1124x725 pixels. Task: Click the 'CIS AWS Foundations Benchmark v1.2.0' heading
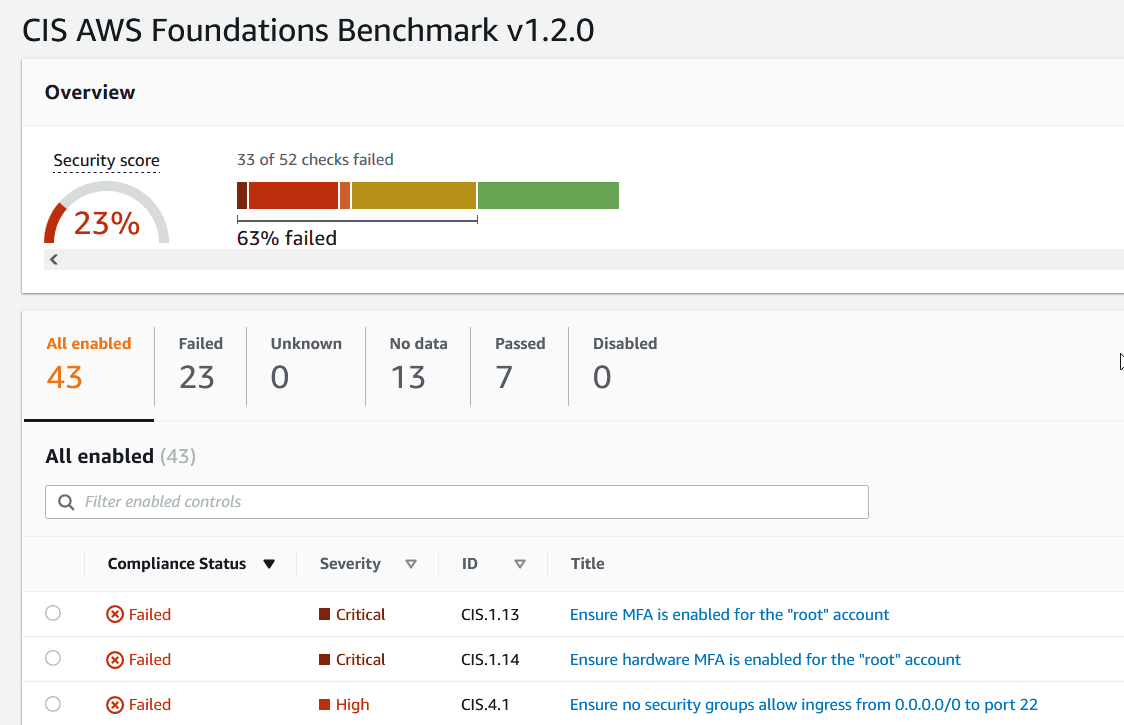pos(308,30)
